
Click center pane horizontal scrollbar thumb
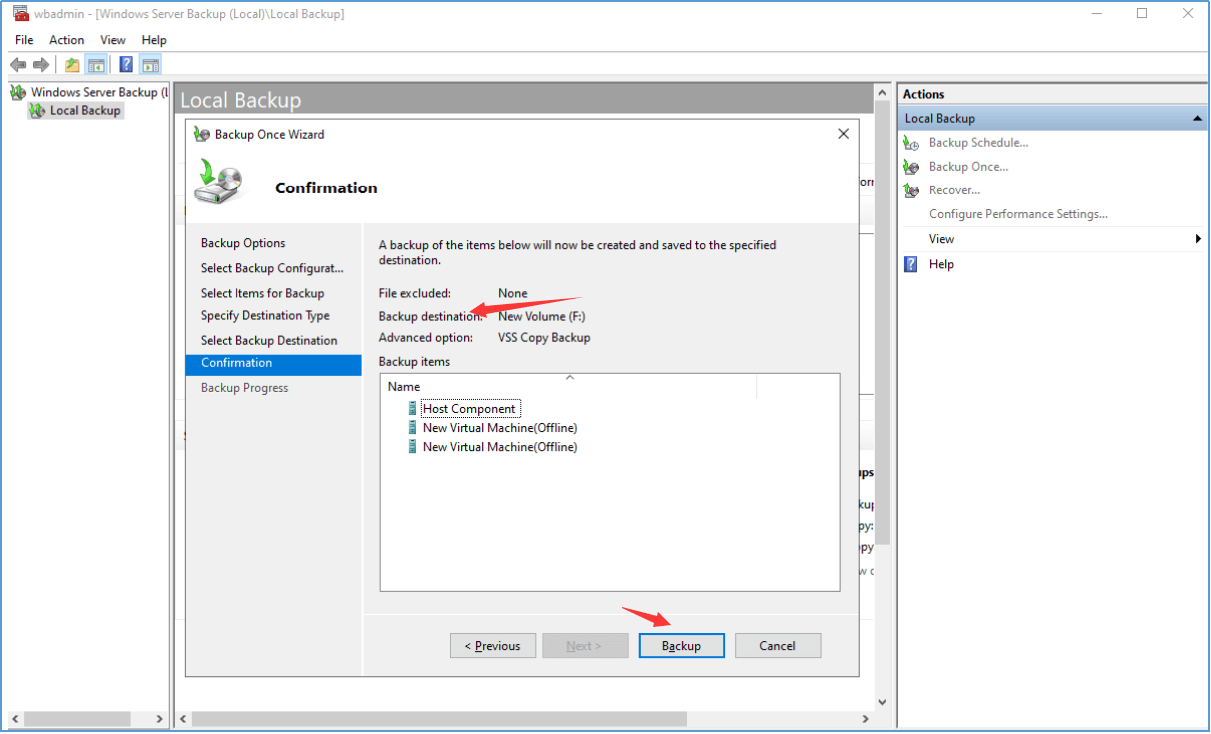[439, 719]
